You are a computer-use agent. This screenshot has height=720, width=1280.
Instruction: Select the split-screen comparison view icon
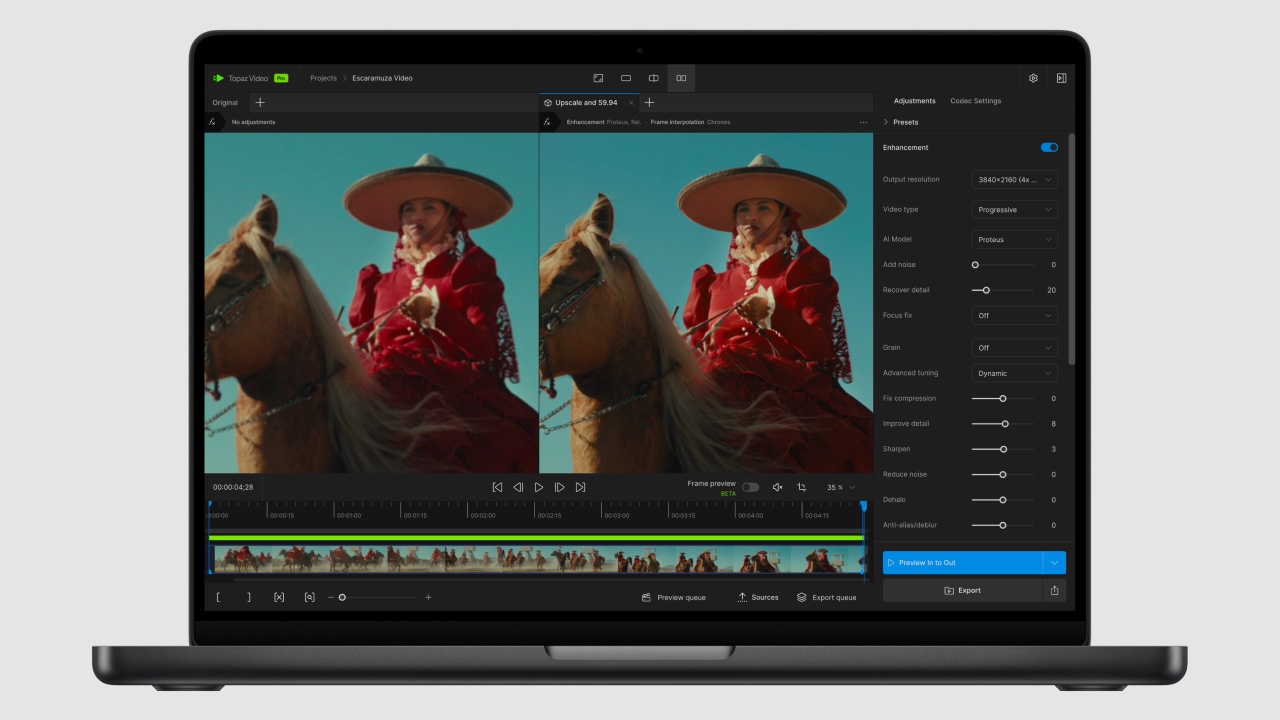(x=653, y=78)
